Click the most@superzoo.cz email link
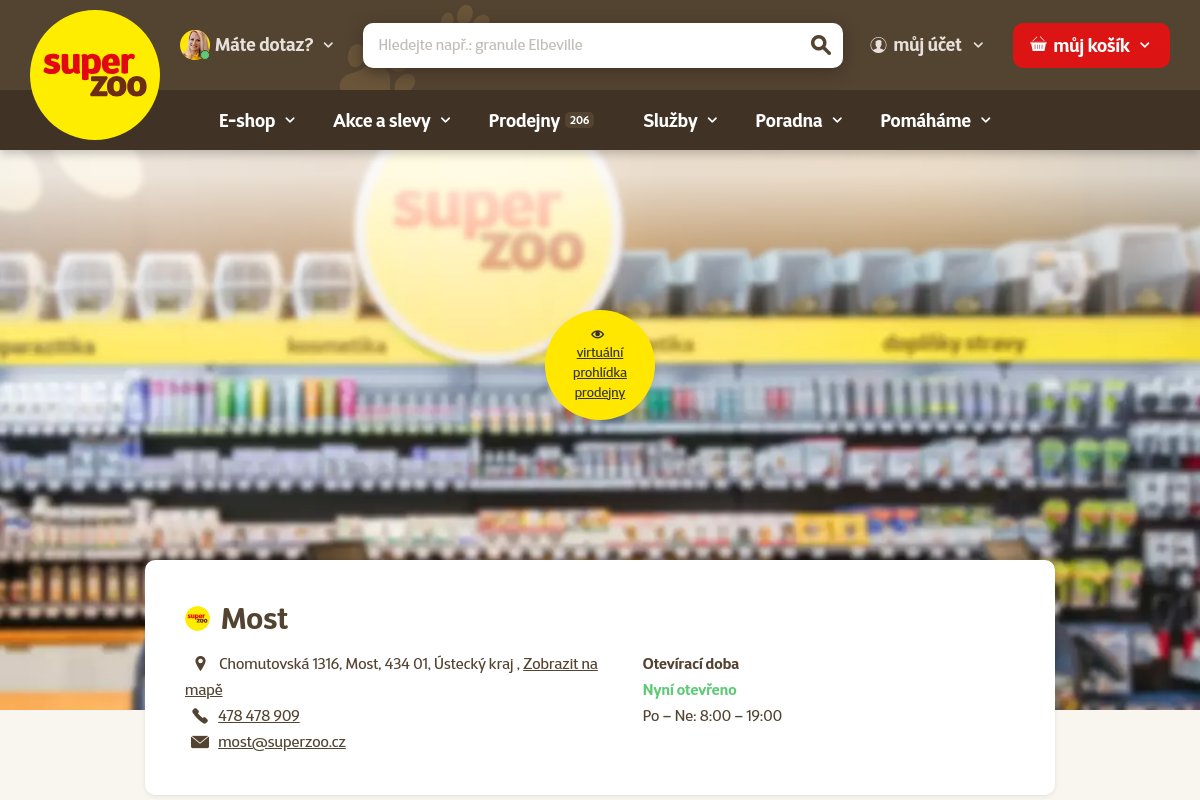Screen dimensions: 1200x800 pos(282,742)
